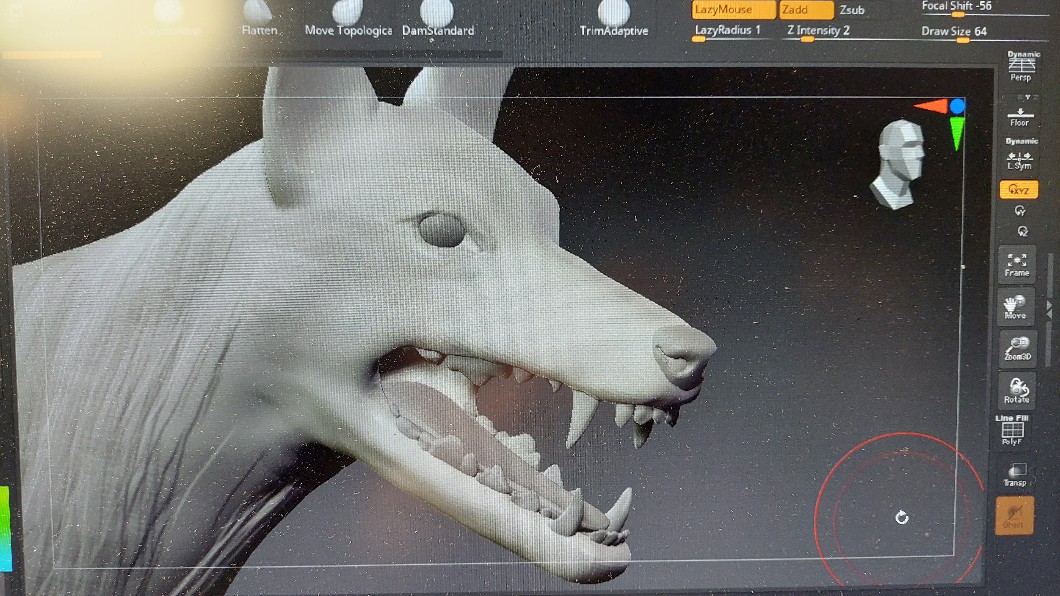Click the Frame view icon

click(x=1017, y=264)
